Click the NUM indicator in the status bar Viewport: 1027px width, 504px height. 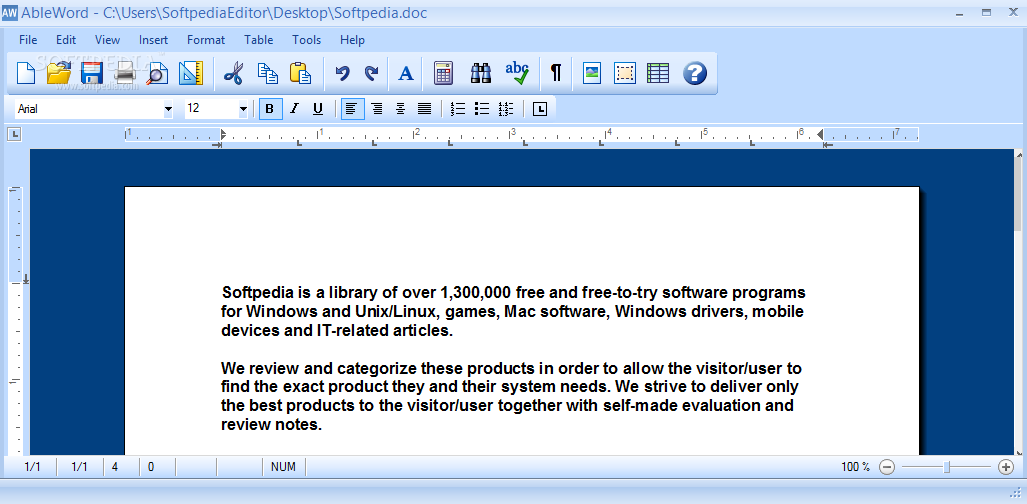[x=283, y=467]
